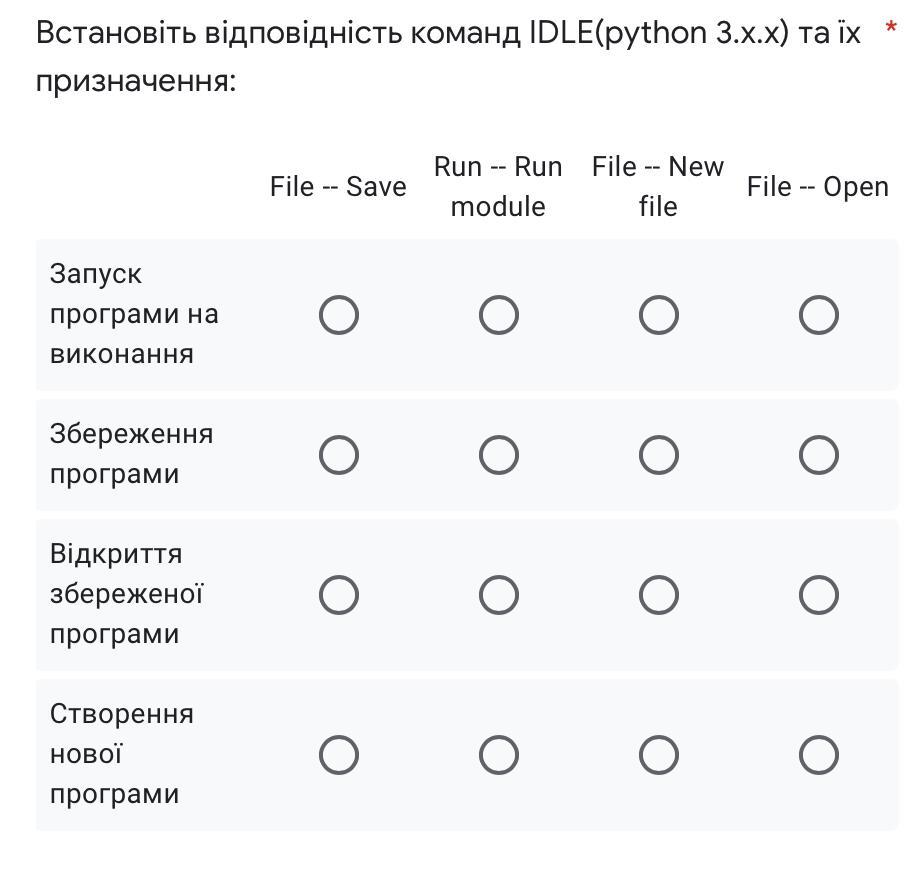This screenshot has width=921, height=878.
Task: Click the Run -- Run module column header
Action: coord(498,187)
